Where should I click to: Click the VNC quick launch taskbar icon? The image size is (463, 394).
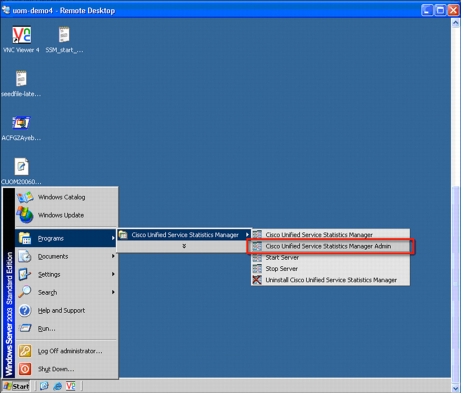(71, 386)
